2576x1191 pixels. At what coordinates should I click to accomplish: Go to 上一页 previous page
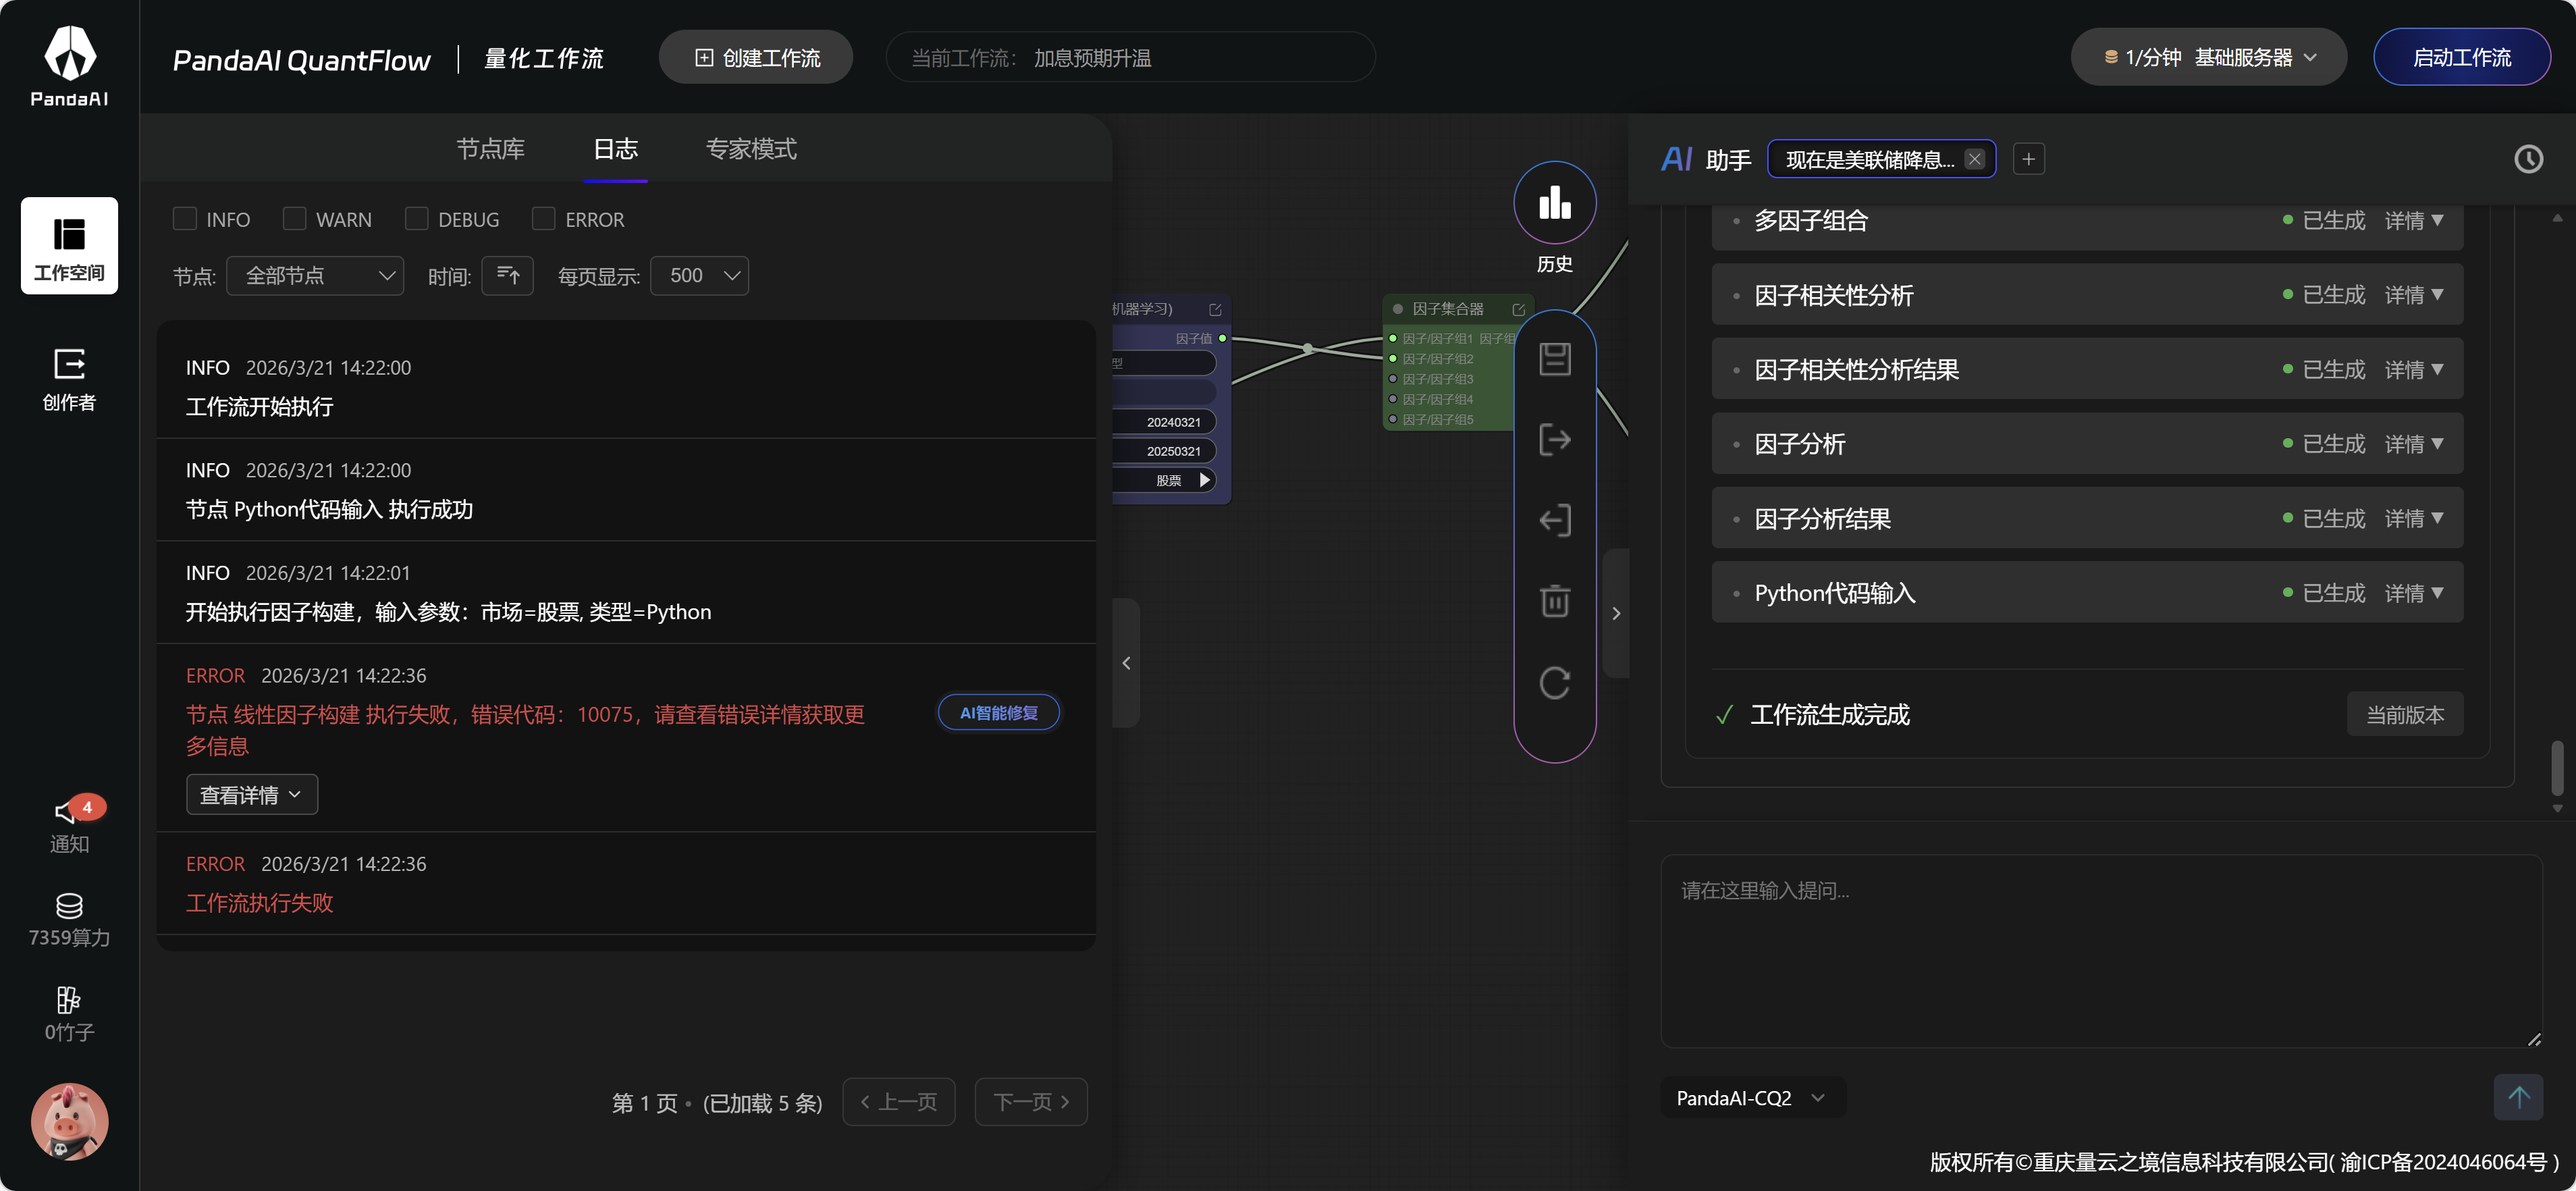(x=898, y=1102)
